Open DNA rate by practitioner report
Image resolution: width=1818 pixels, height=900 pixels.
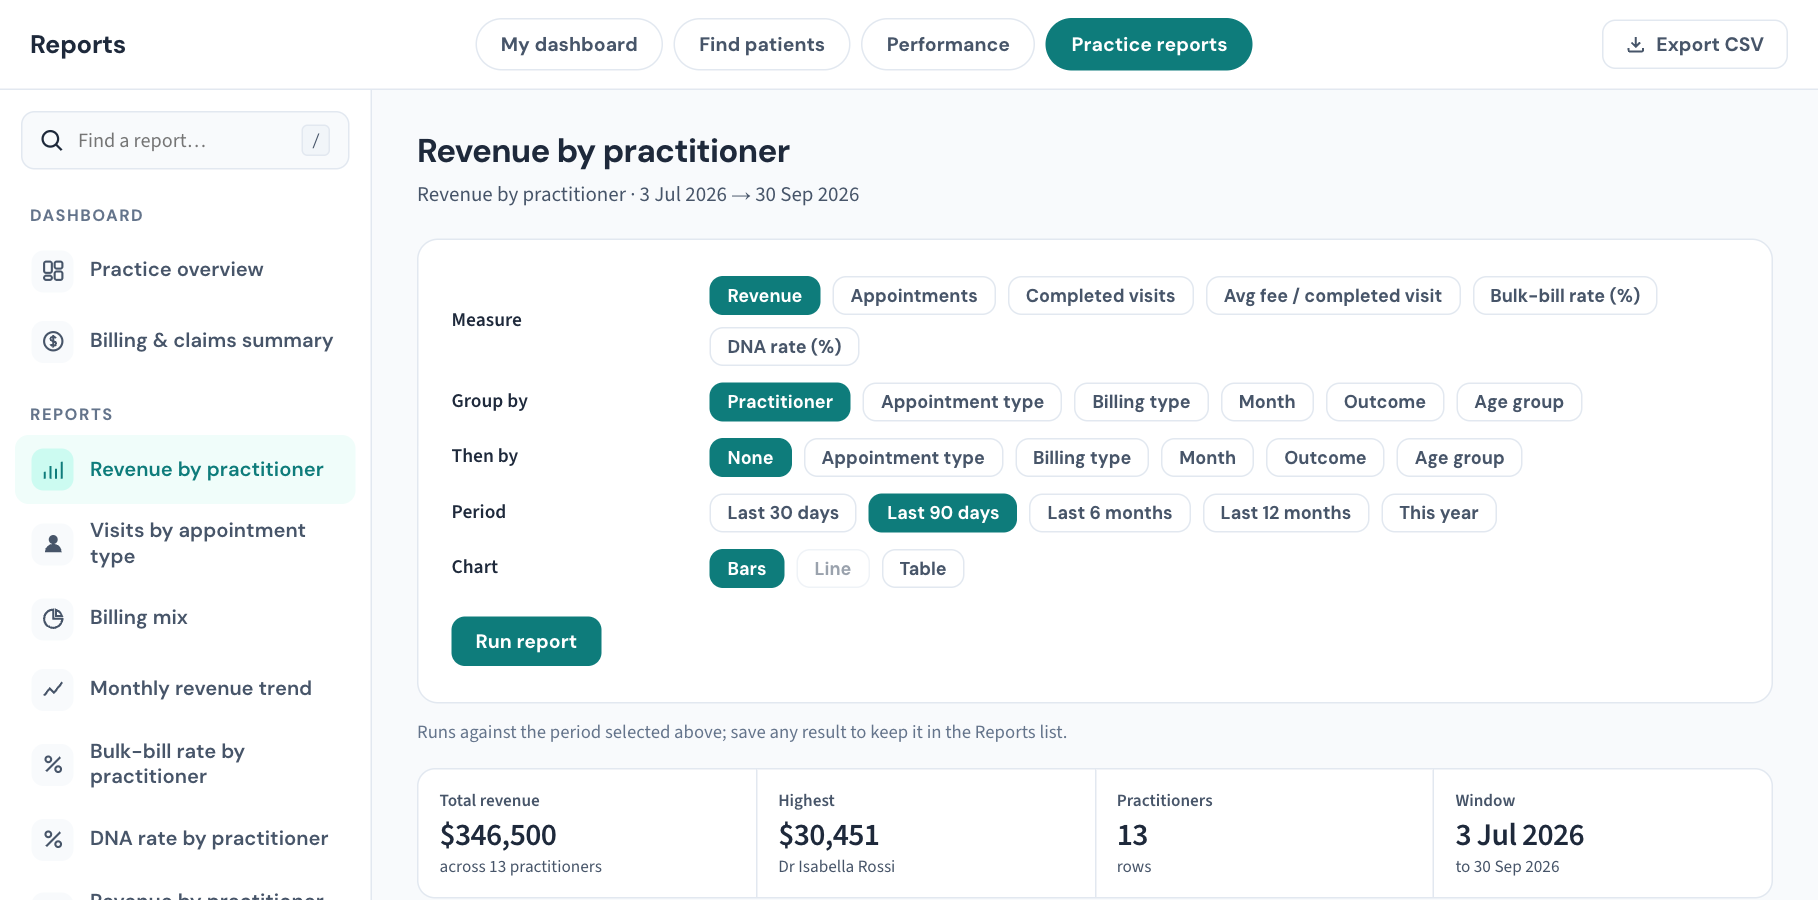tap(186, 839)
